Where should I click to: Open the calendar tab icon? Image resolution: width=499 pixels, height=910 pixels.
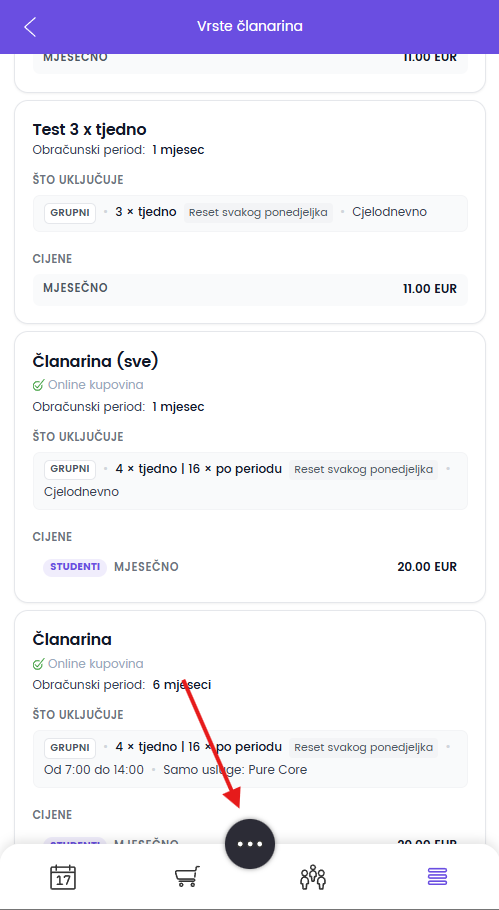point(63,876)
